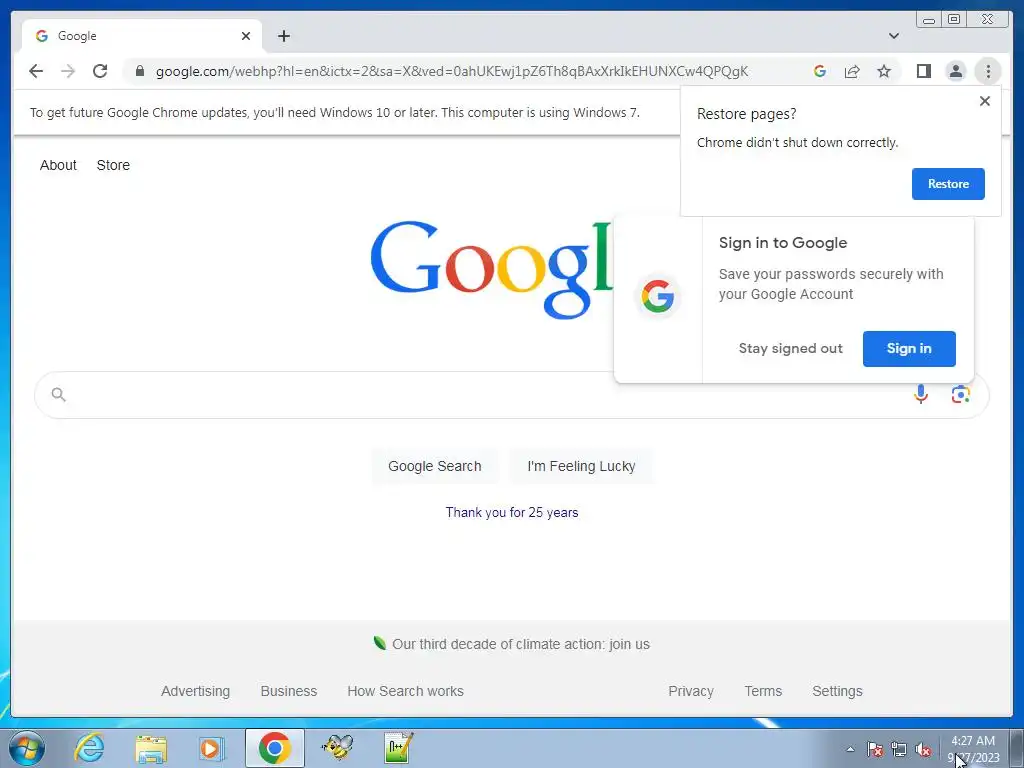Viewport: 1024px width, 768px height.
Task: Click the network tray icon
Action: tap(899, 749)
